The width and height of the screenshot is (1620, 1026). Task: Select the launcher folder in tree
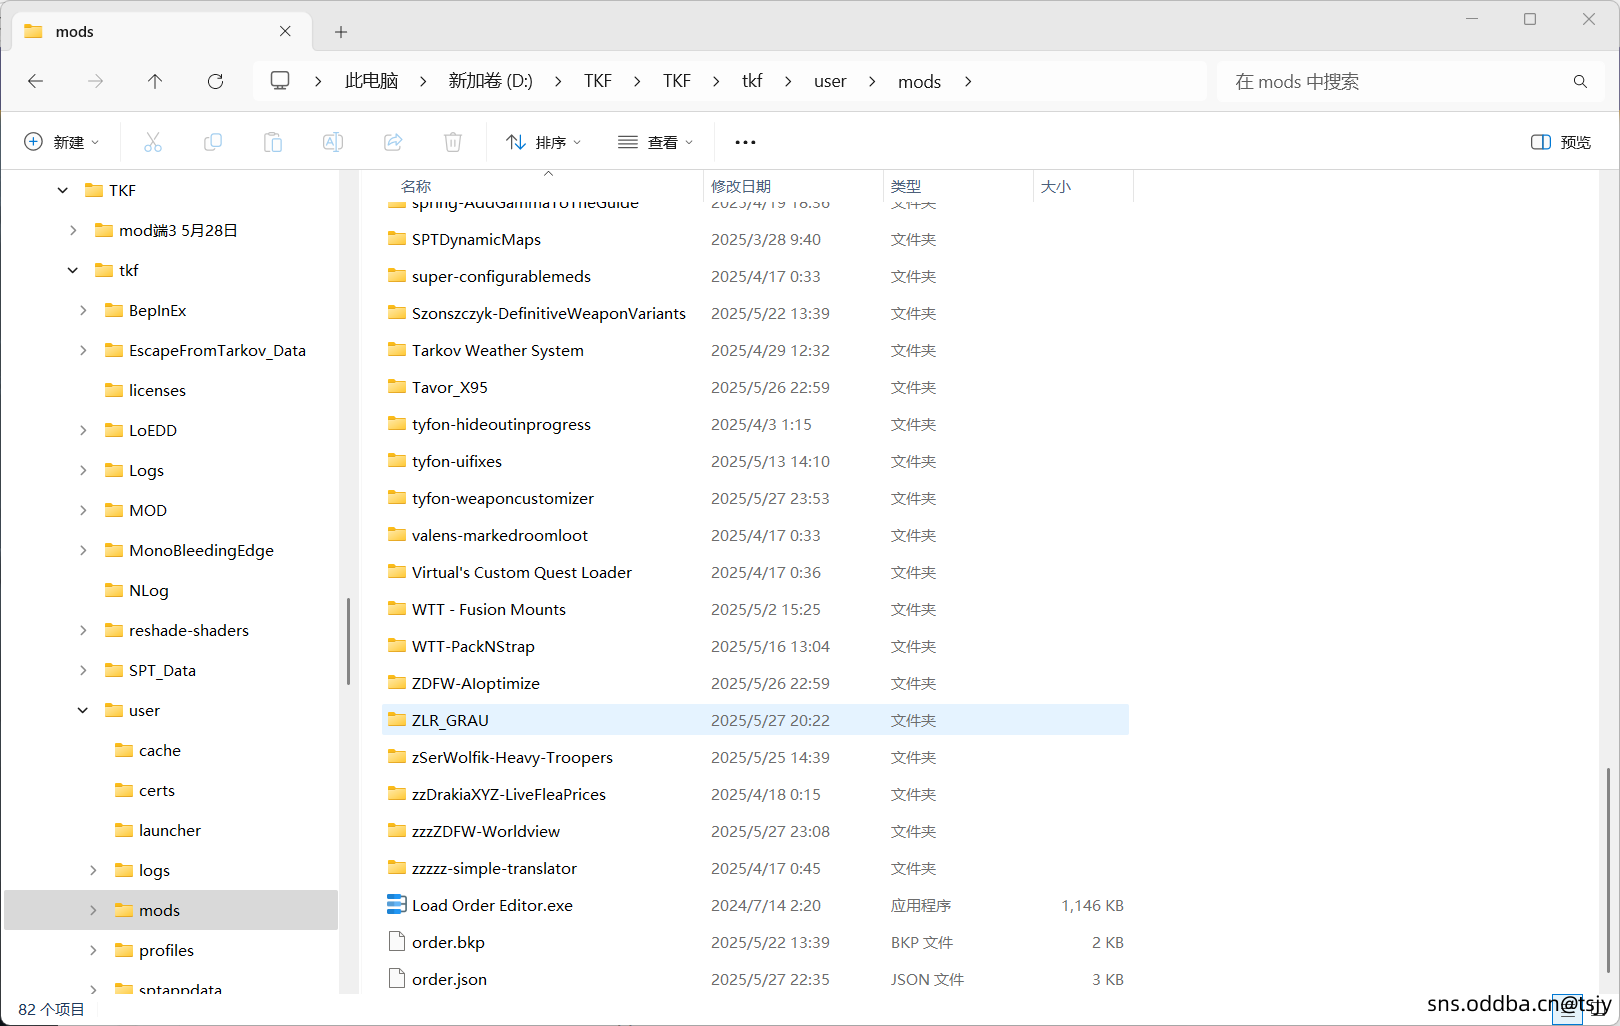pyautogui.click(x=170, y=830)
